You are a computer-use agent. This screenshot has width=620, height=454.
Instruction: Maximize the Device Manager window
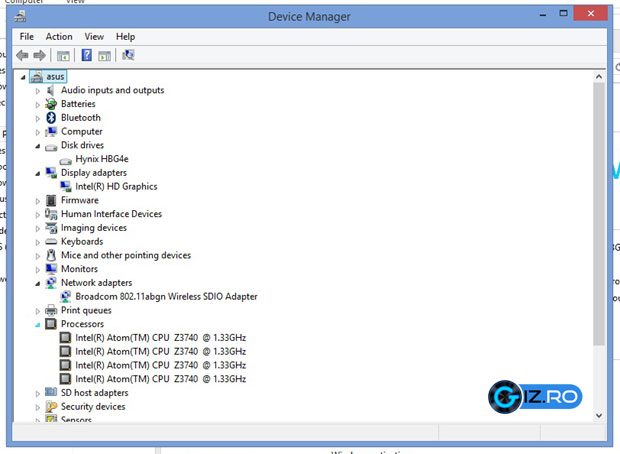point(563,14)
